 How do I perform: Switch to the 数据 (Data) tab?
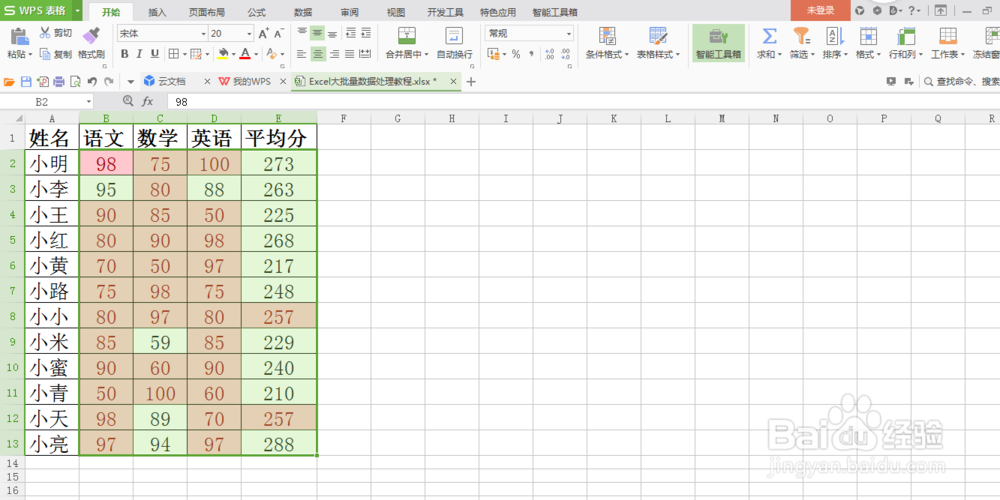coord(303,12)
